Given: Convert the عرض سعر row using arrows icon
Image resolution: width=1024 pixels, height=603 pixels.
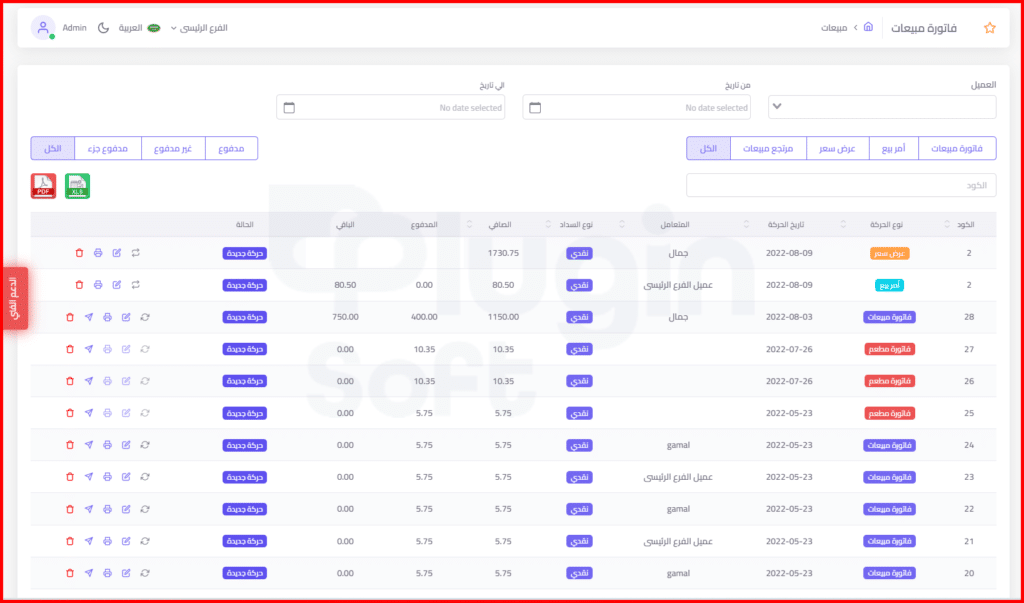Looking at the screenshot, I should pos(135,253).
